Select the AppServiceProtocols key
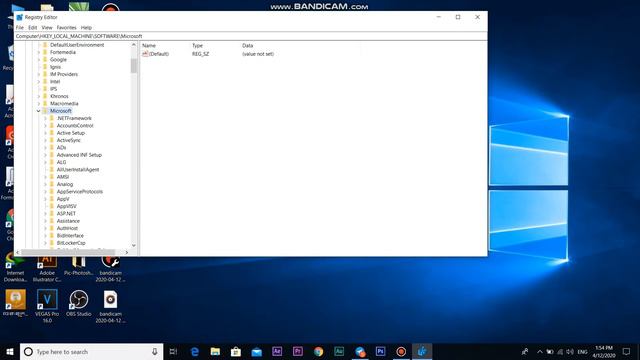This screenshot has height=360, width=640. (80, 192)
